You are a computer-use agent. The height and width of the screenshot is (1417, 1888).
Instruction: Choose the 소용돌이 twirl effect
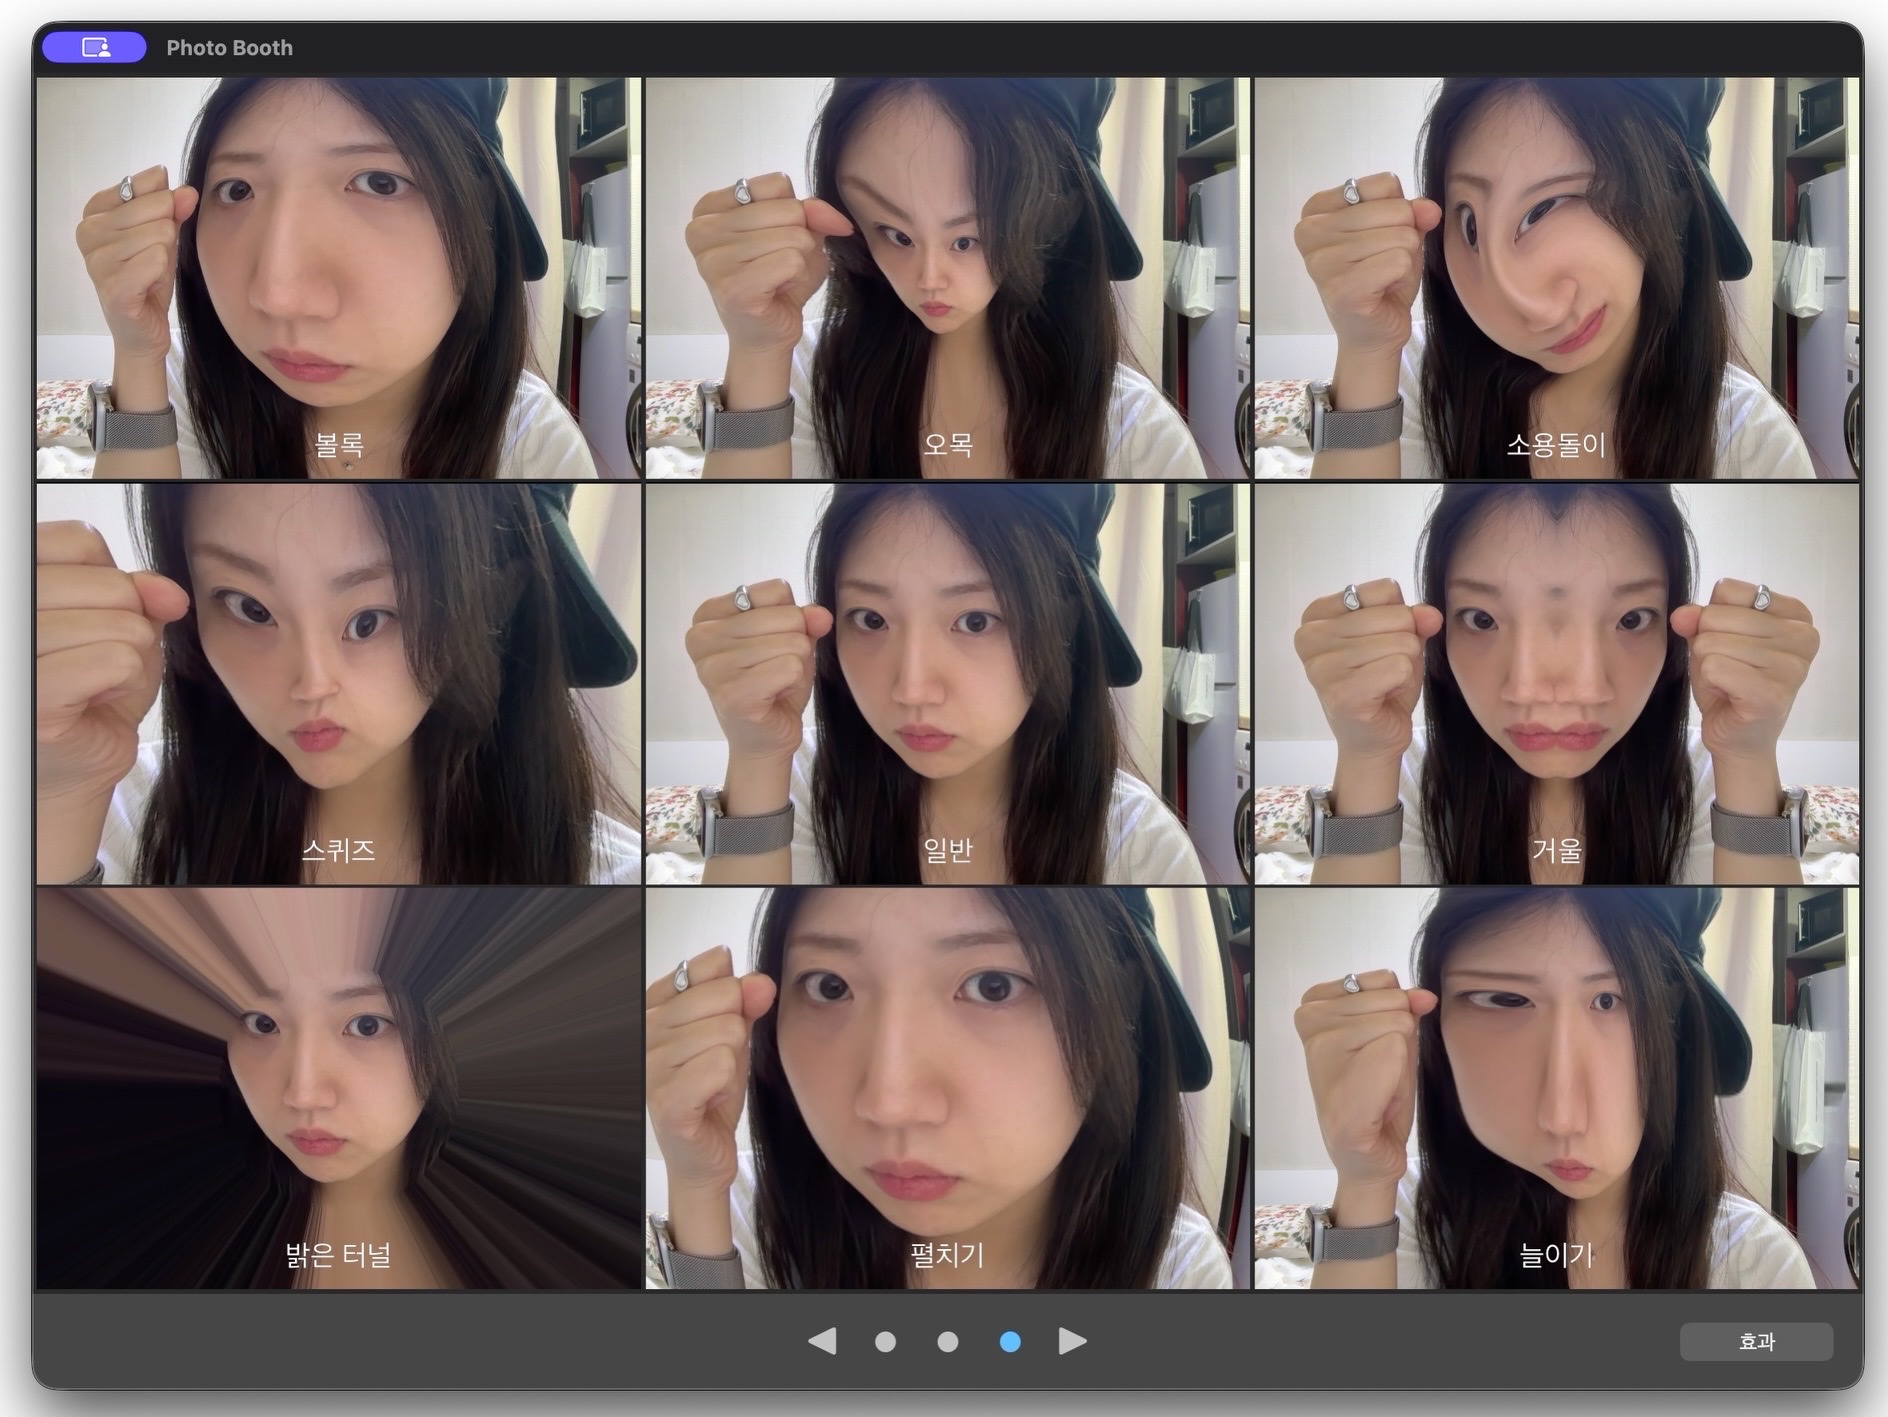click(x=1556, y=278)
